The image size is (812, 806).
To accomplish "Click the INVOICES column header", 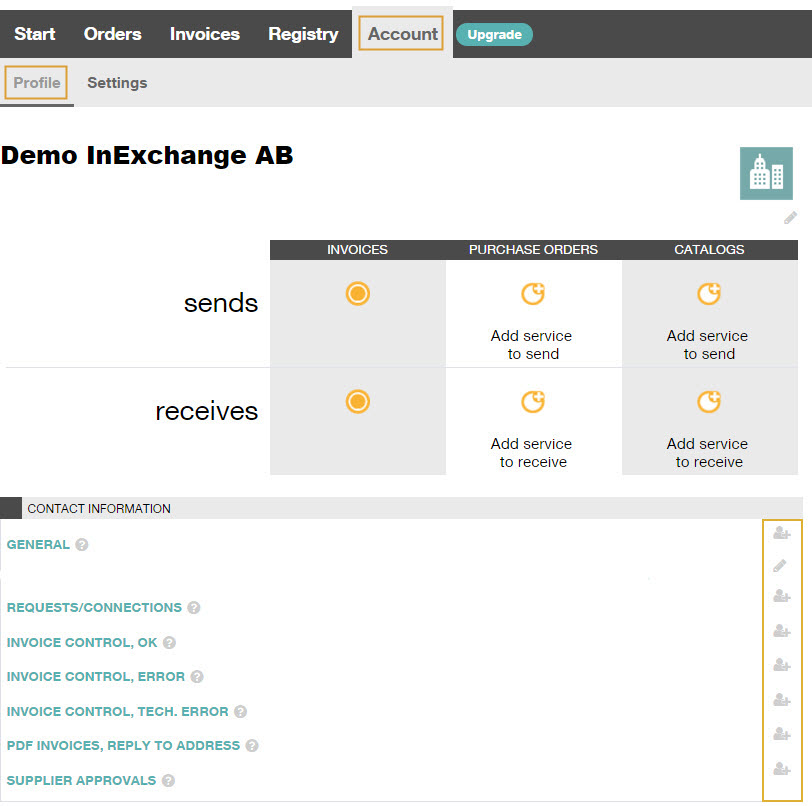I will coord(357,250).
